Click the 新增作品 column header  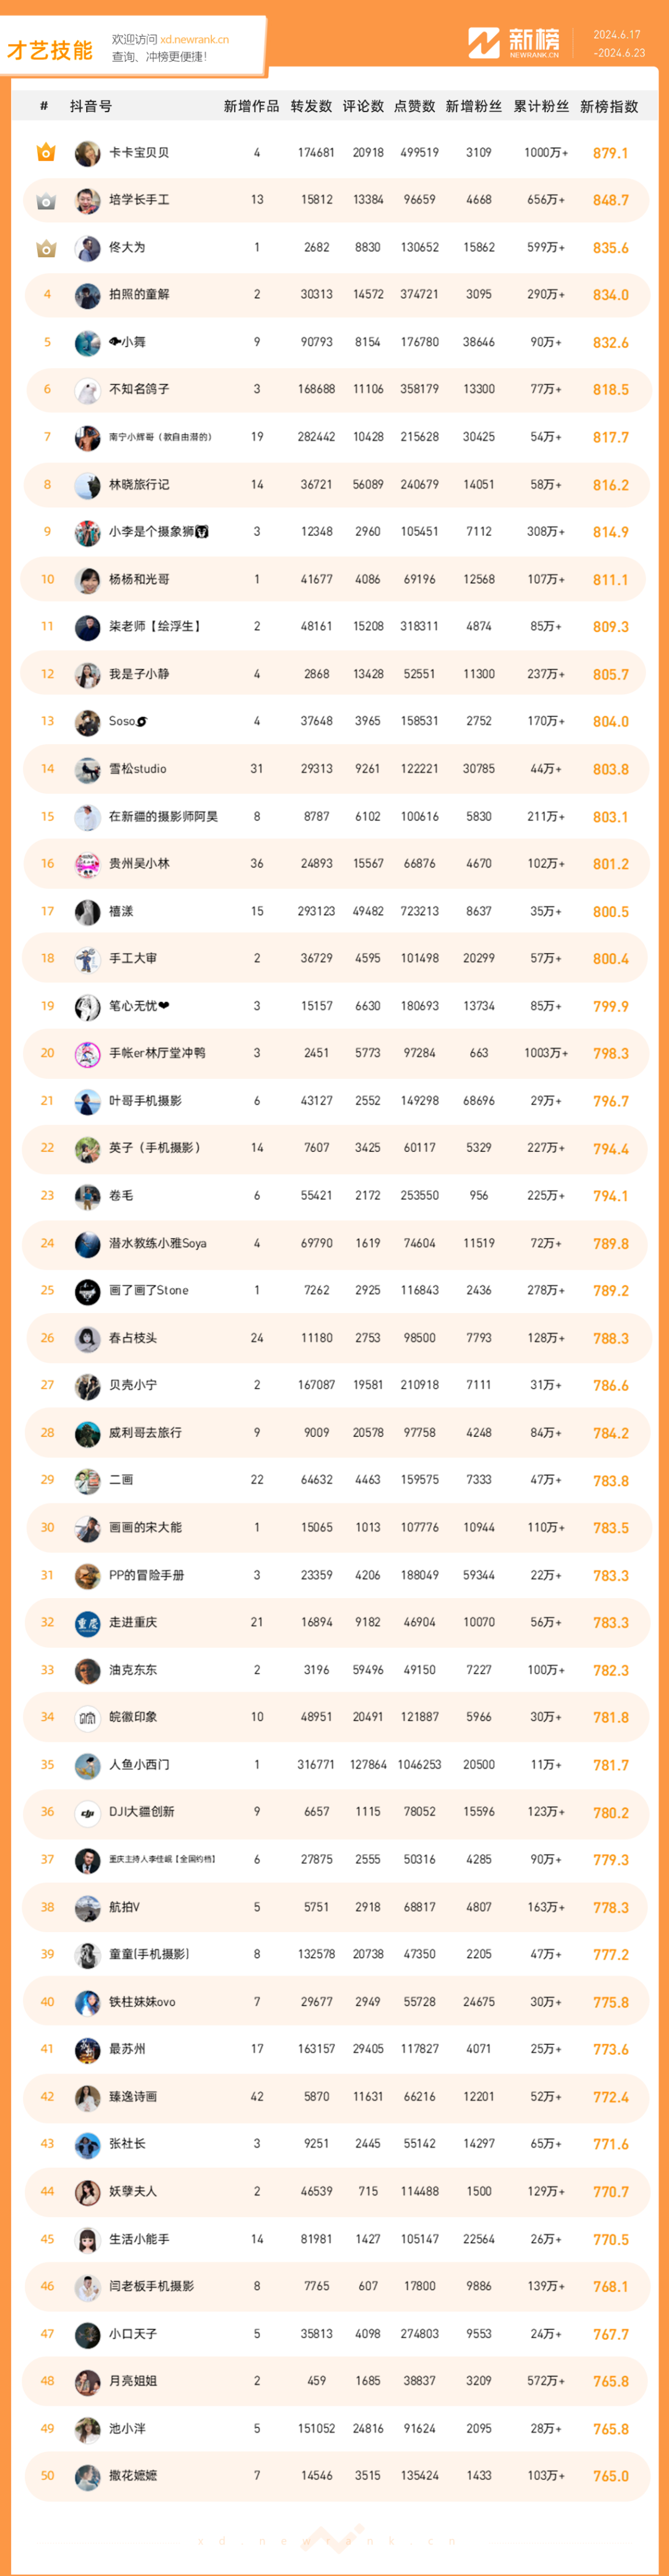point(251,106)
